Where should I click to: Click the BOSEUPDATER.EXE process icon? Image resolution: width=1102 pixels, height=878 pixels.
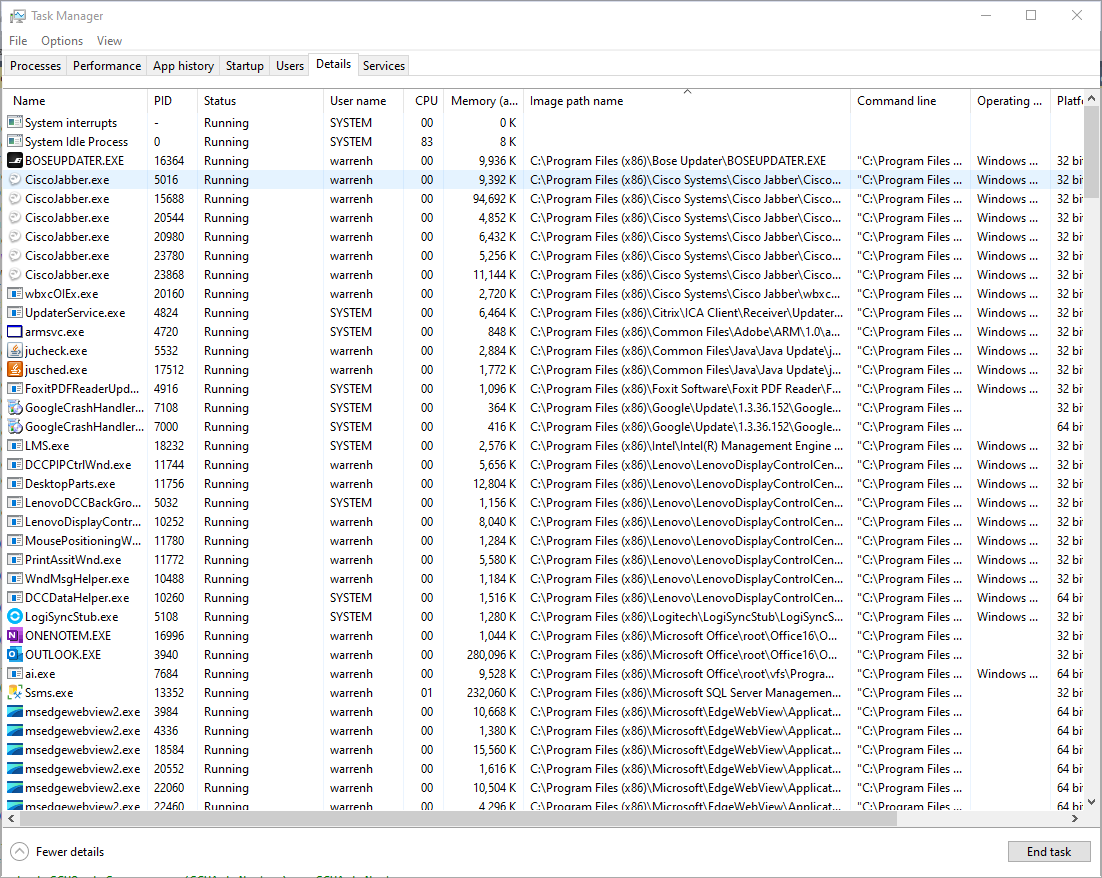click(x=15, y=160)
